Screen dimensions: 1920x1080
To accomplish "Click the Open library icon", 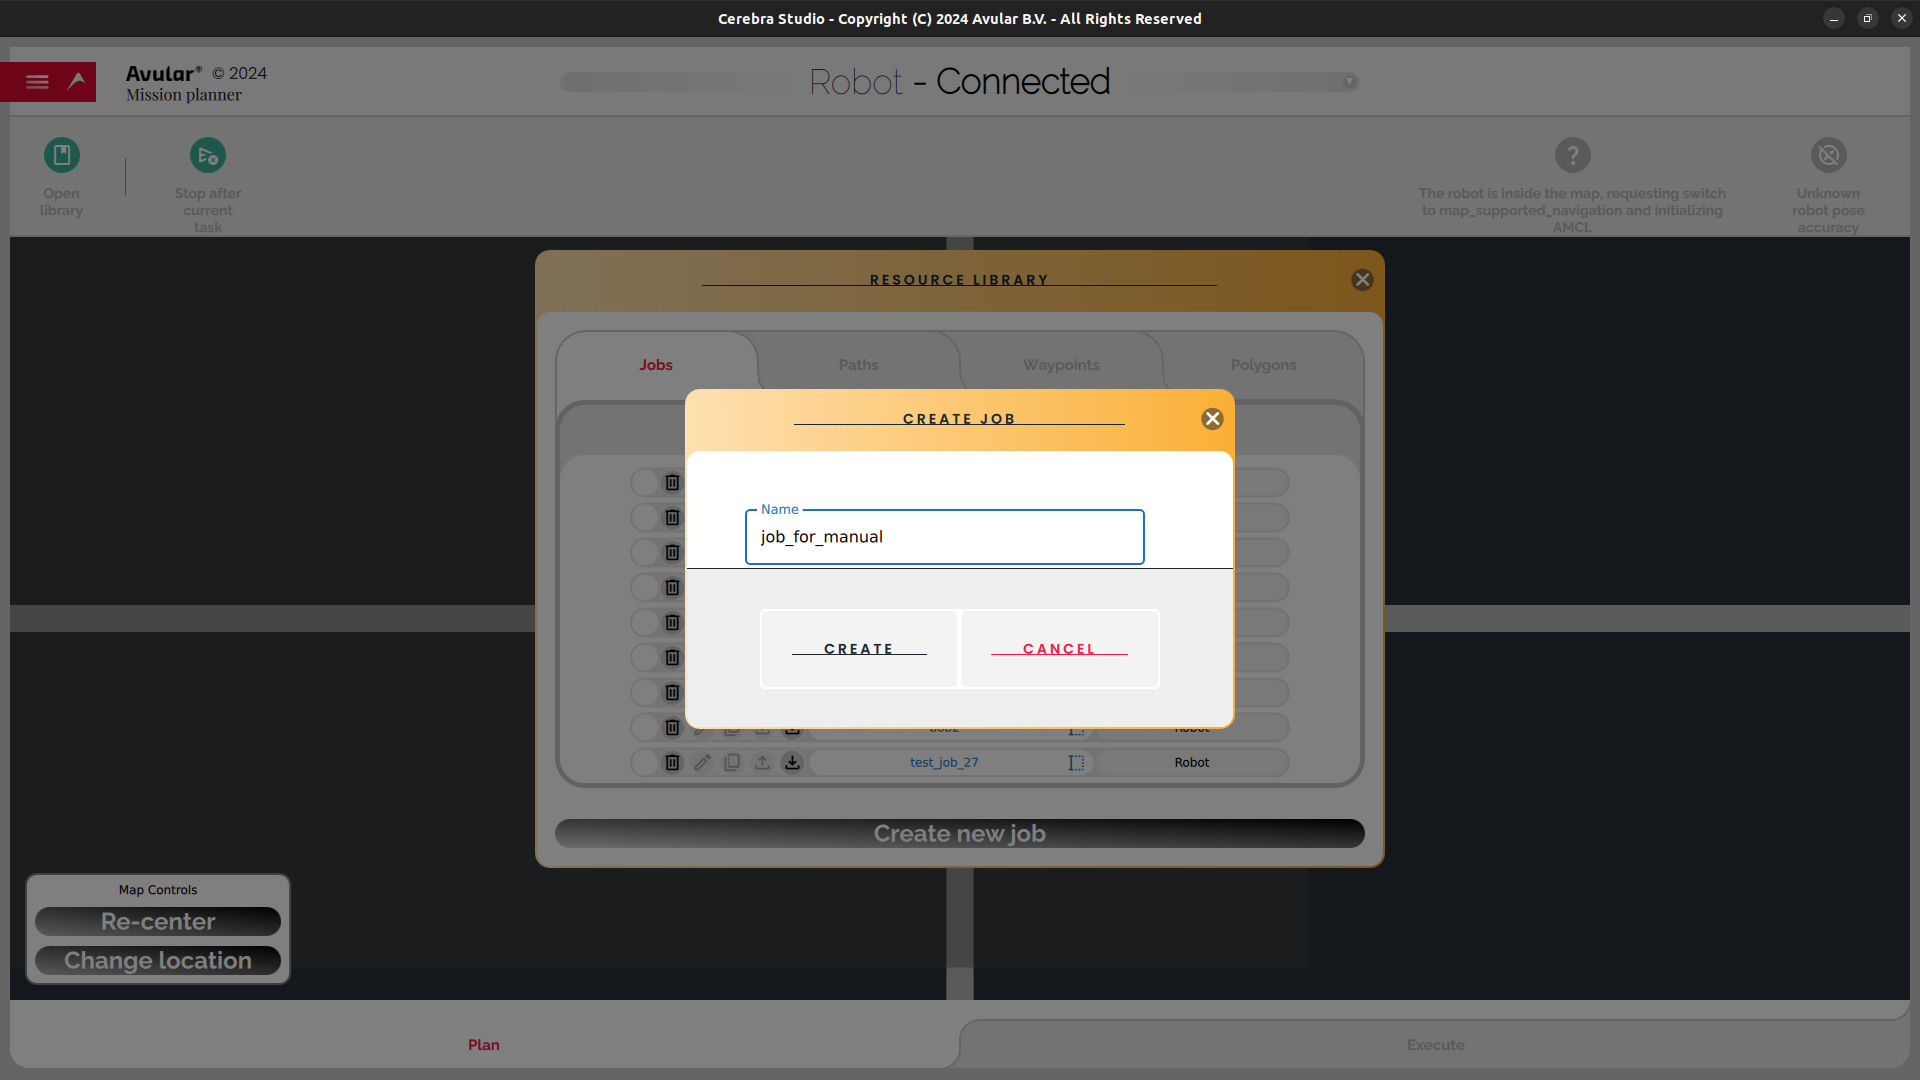I will point(62,156).
